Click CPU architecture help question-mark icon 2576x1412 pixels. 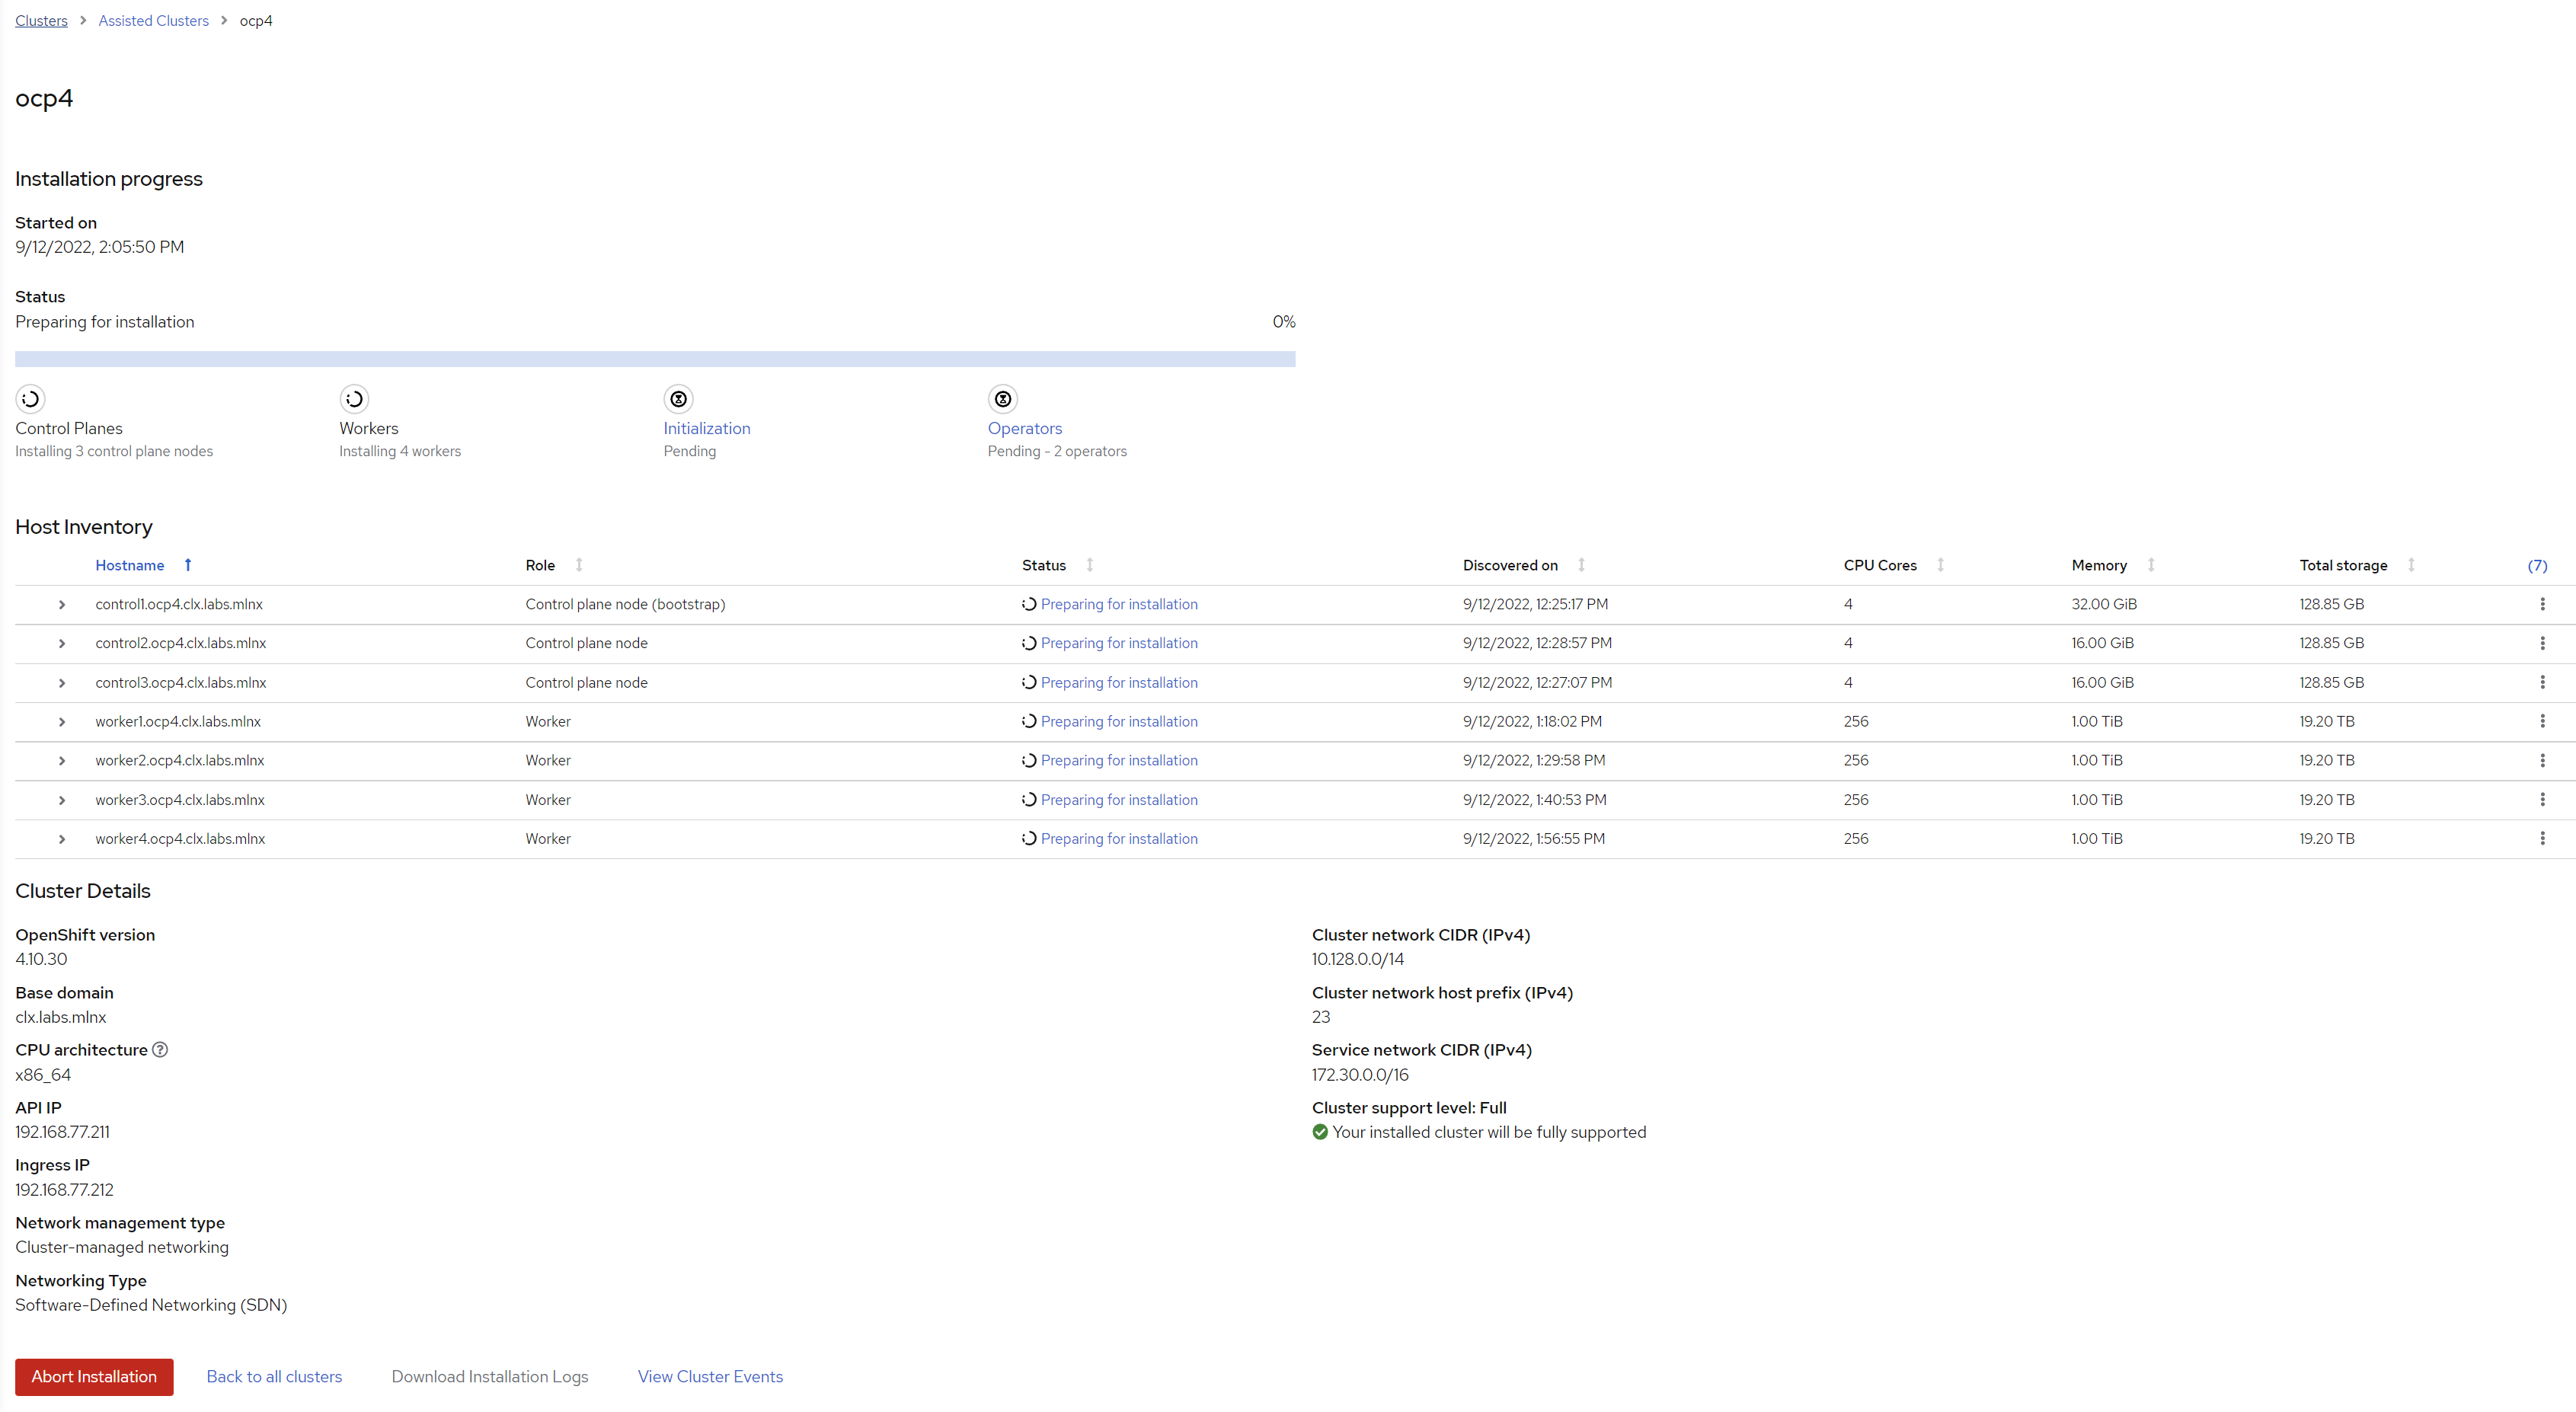160,1049
